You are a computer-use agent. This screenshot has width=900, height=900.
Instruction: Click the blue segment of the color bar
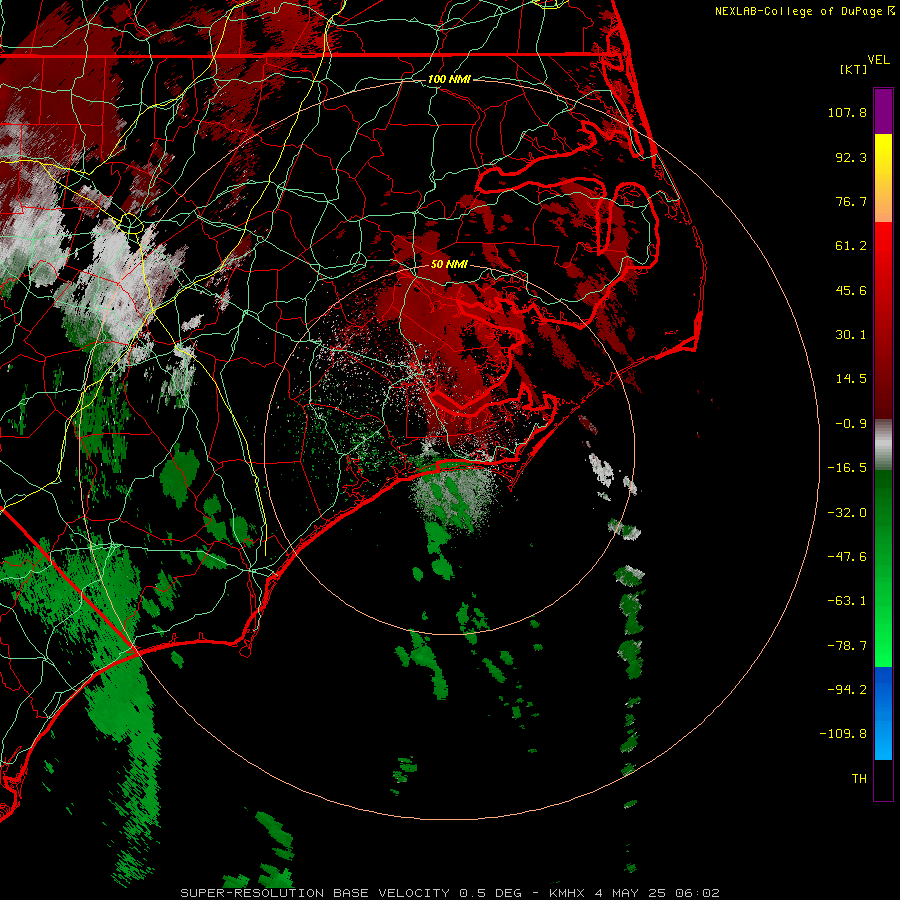(x=883, y=713)
